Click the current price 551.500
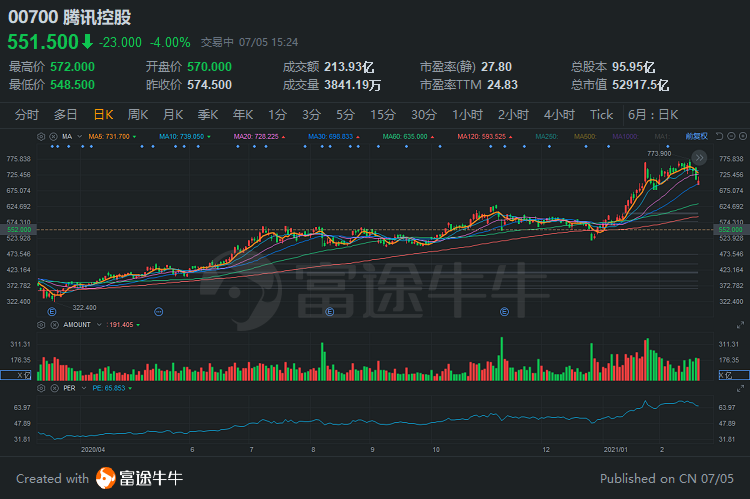Image resolution: width=750 pixels, height=499 pixels. pos(43,42)
